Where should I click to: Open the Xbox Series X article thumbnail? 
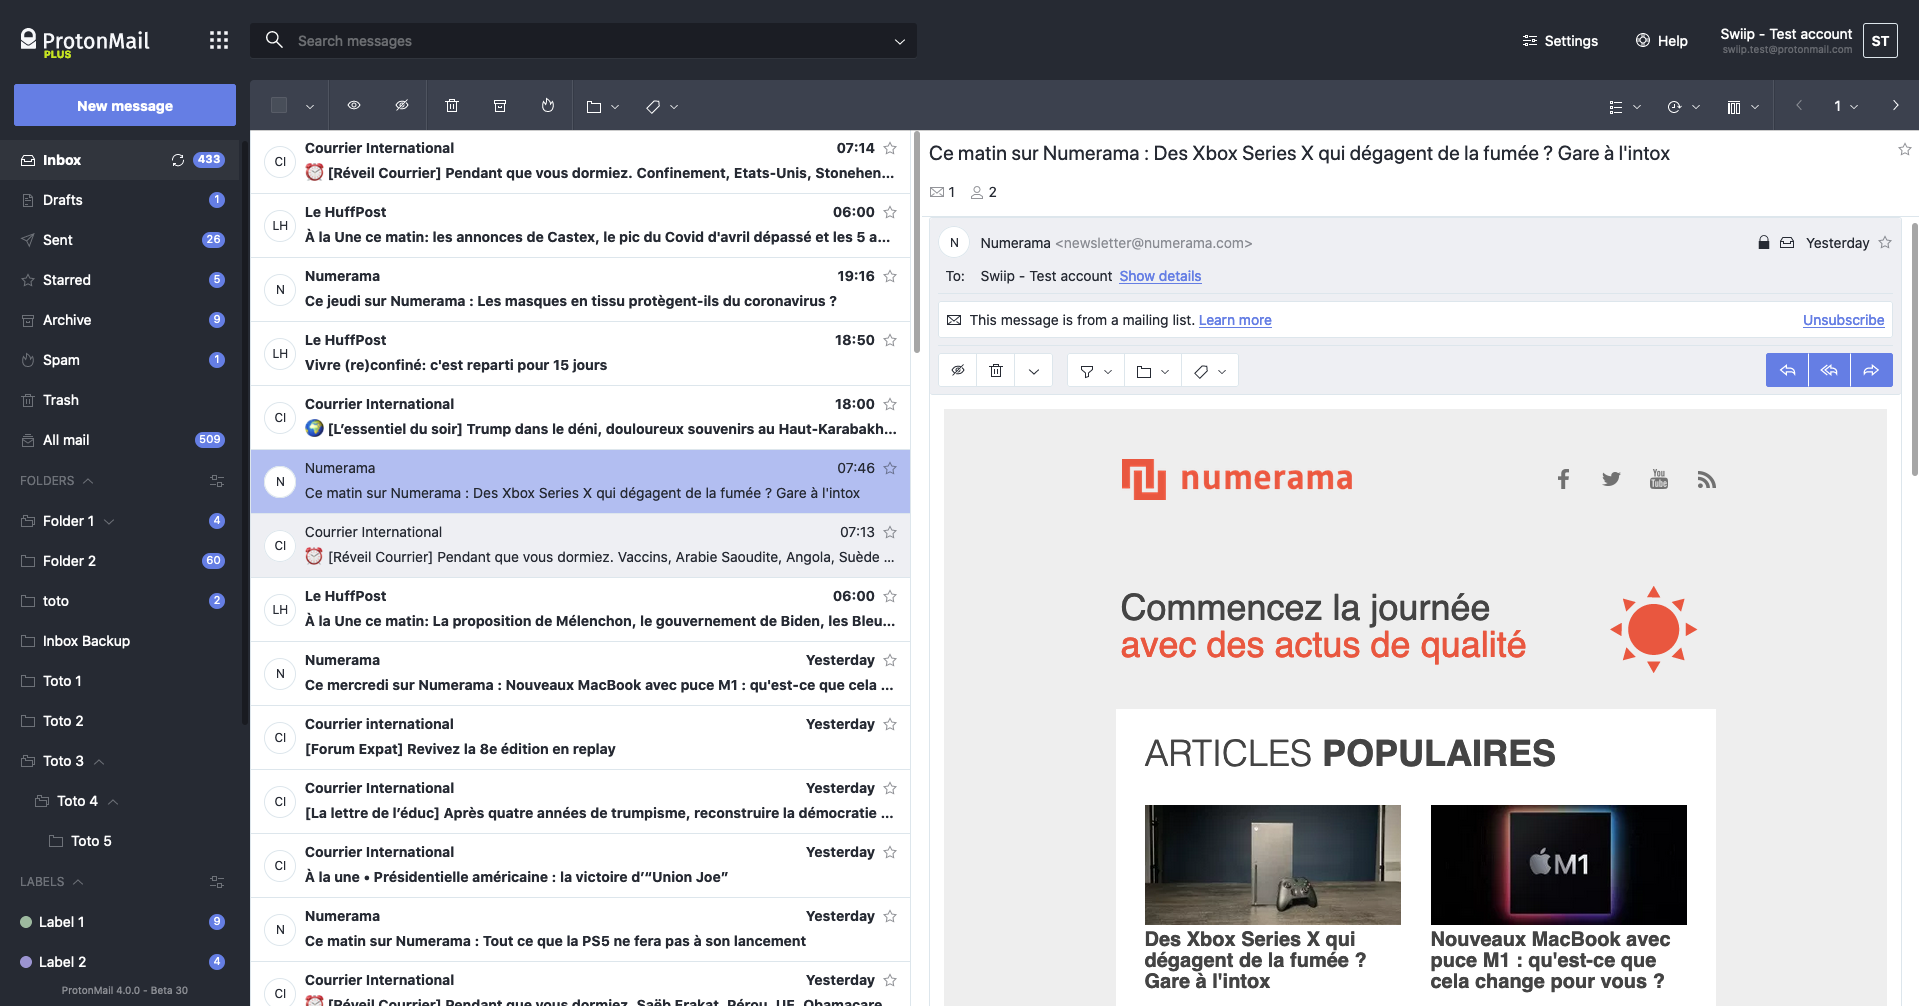[1272, 865]
